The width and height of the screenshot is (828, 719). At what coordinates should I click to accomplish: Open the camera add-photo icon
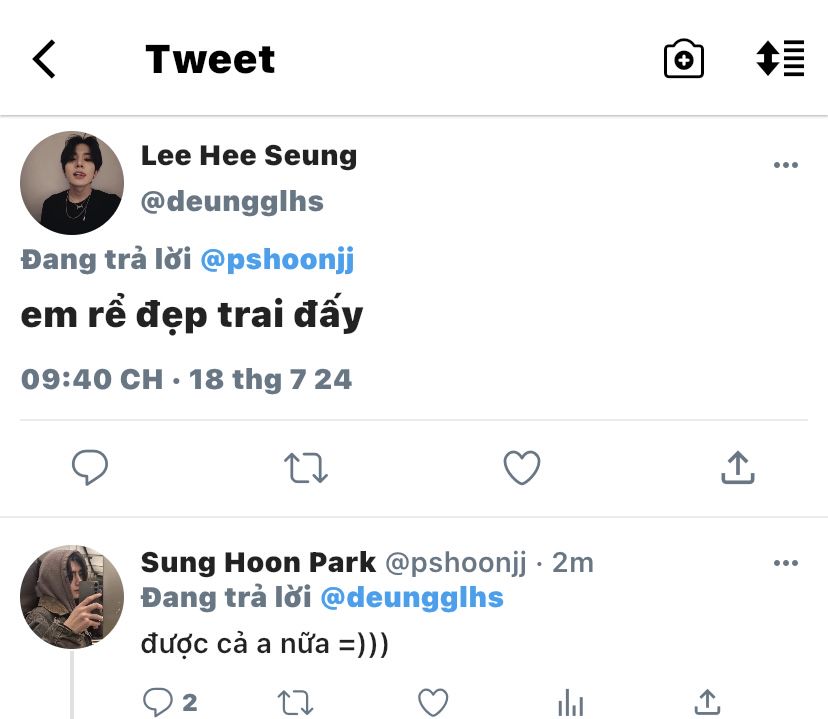[x=684, y=60]
